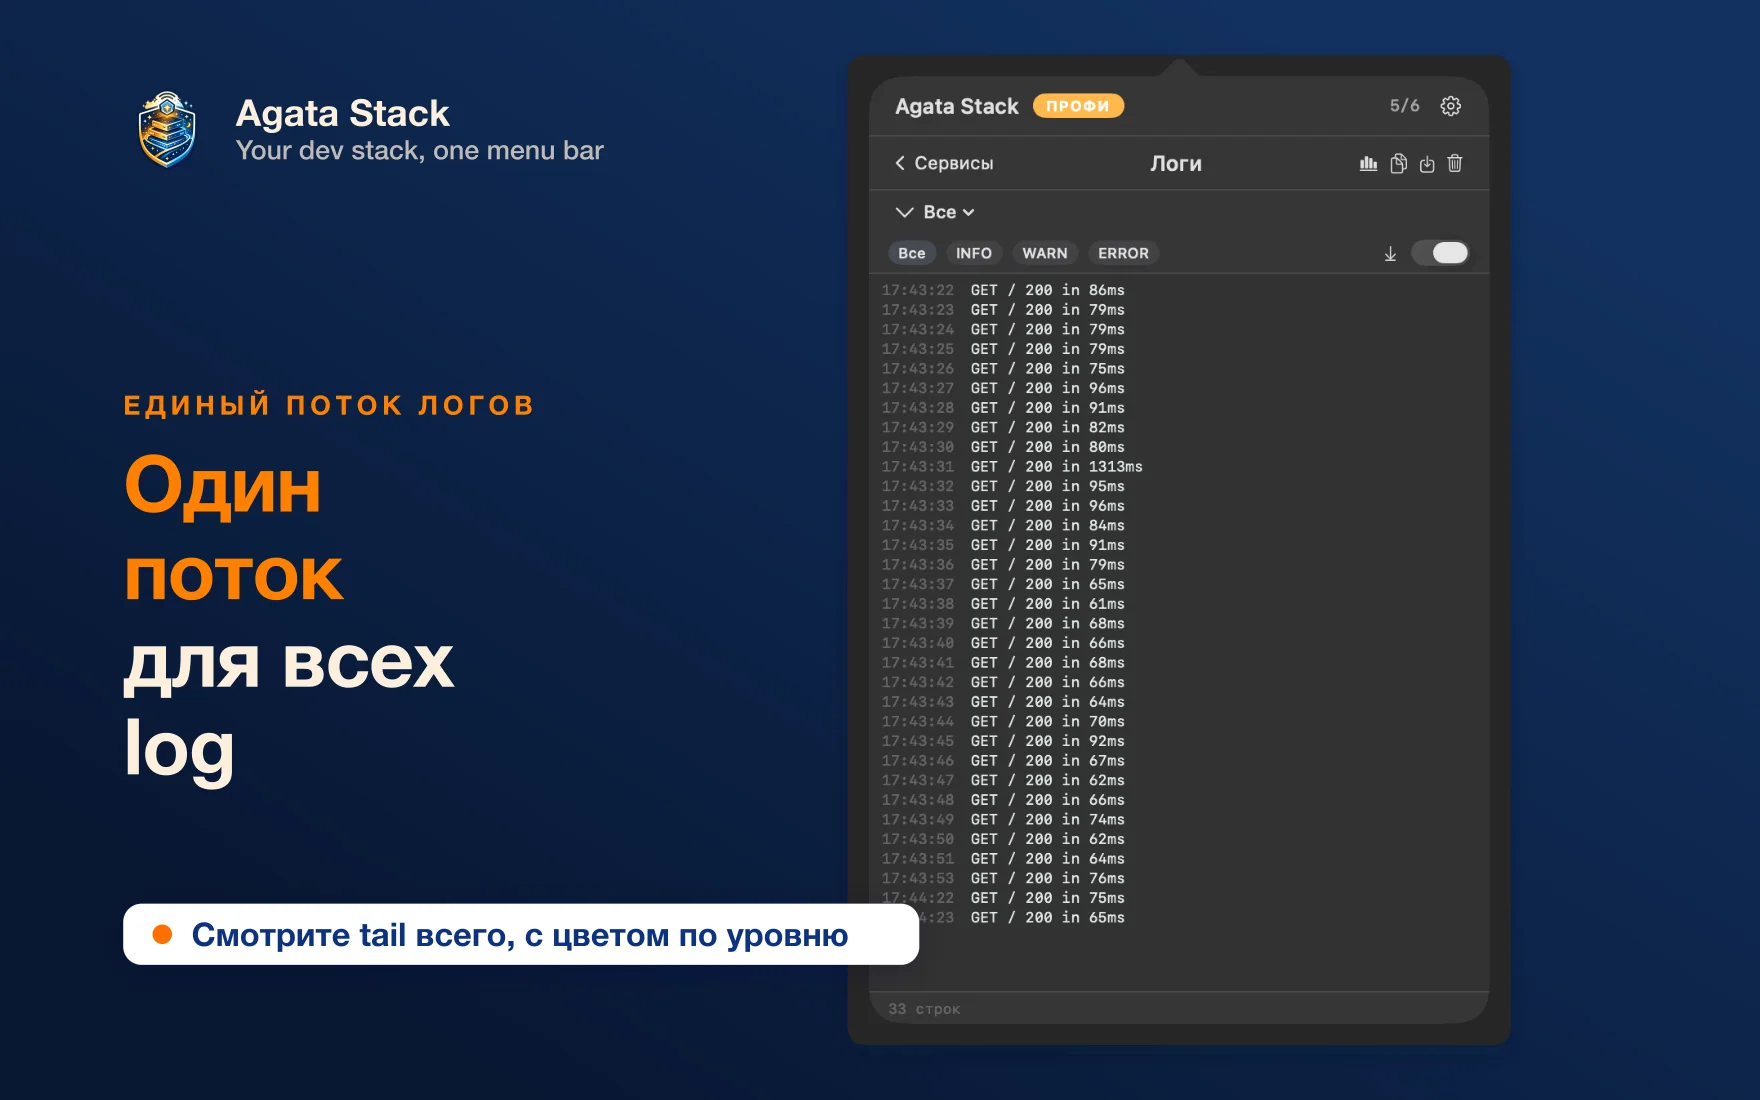Select log line at 17:43:48
This screenshot has height=1100, width=1760.
(1003, 800)
